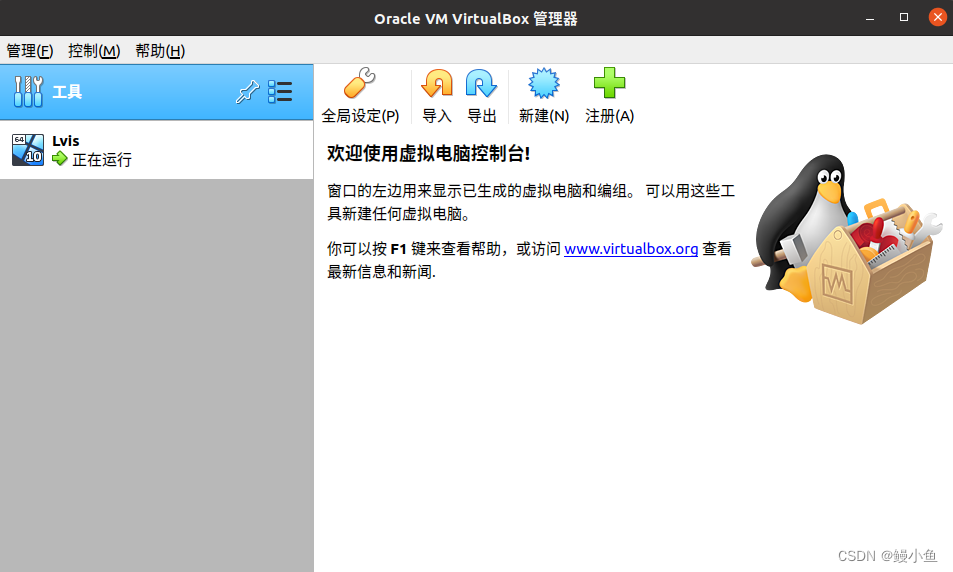
Task: Click the 导入 import appliance icon
Action: [437, 83]
